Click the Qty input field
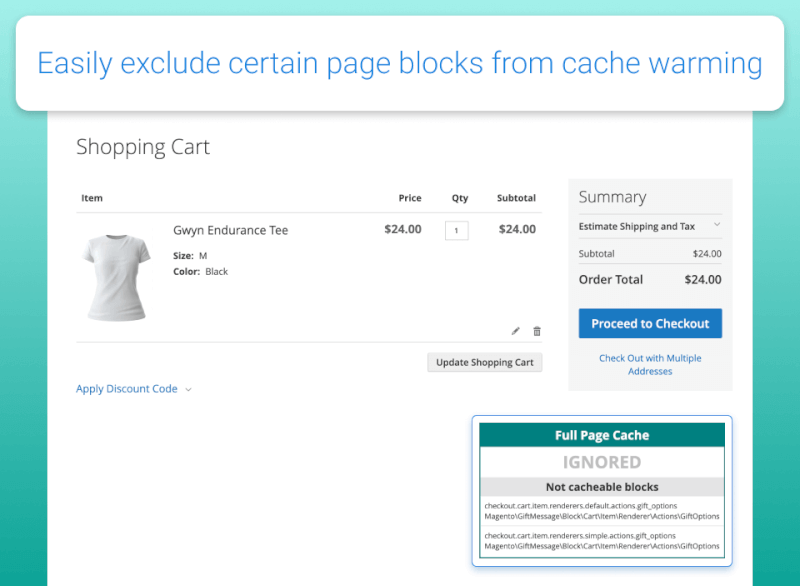 [x=456, y=230]
